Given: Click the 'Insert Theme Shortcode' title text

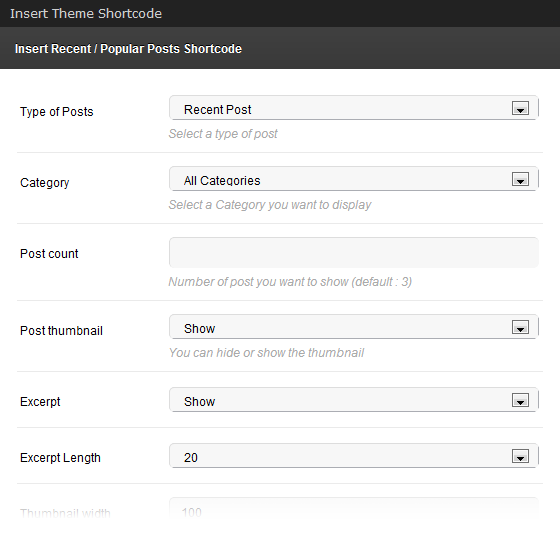Looking at the screenshot, I should [x=86, y=14].
